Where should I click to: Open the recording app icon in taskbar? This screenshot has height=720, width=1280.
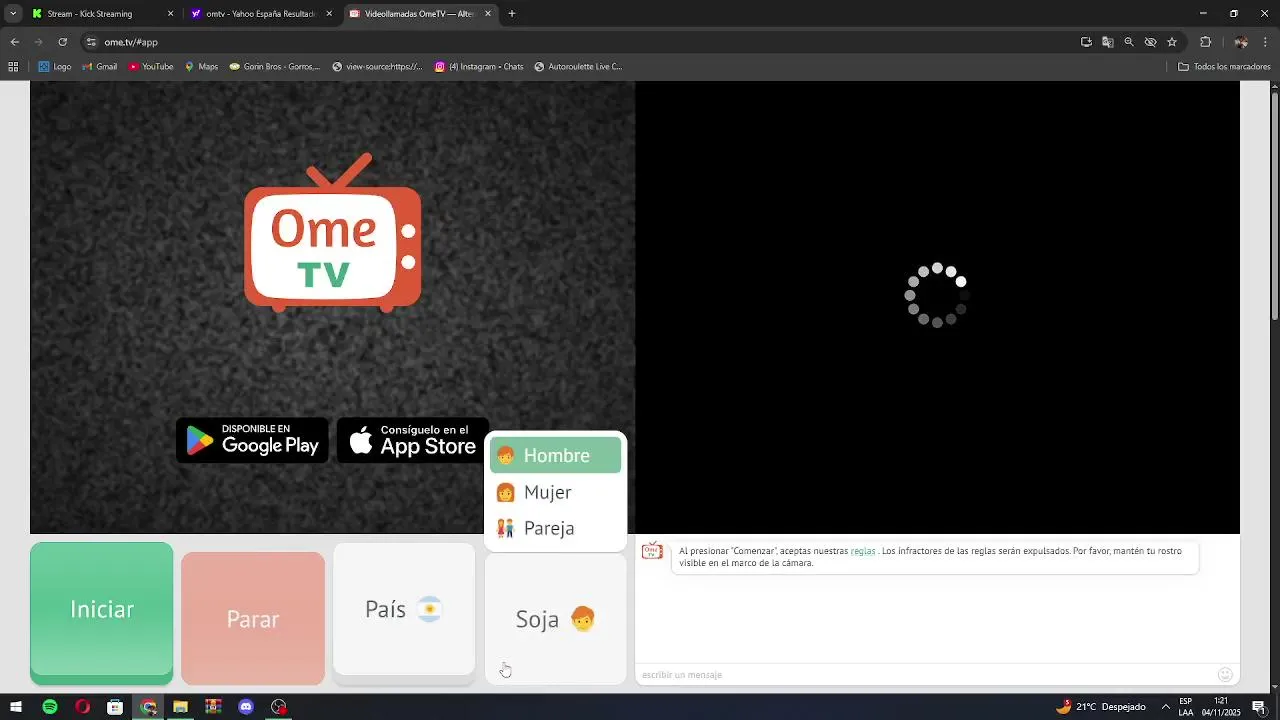coord(279,707)
